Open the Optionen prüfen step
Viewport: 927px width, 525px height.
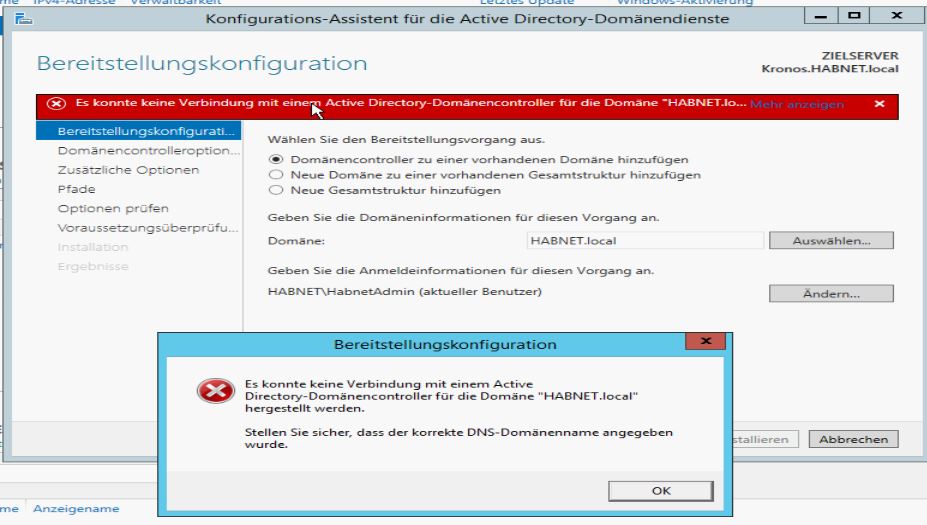(113, 209)
